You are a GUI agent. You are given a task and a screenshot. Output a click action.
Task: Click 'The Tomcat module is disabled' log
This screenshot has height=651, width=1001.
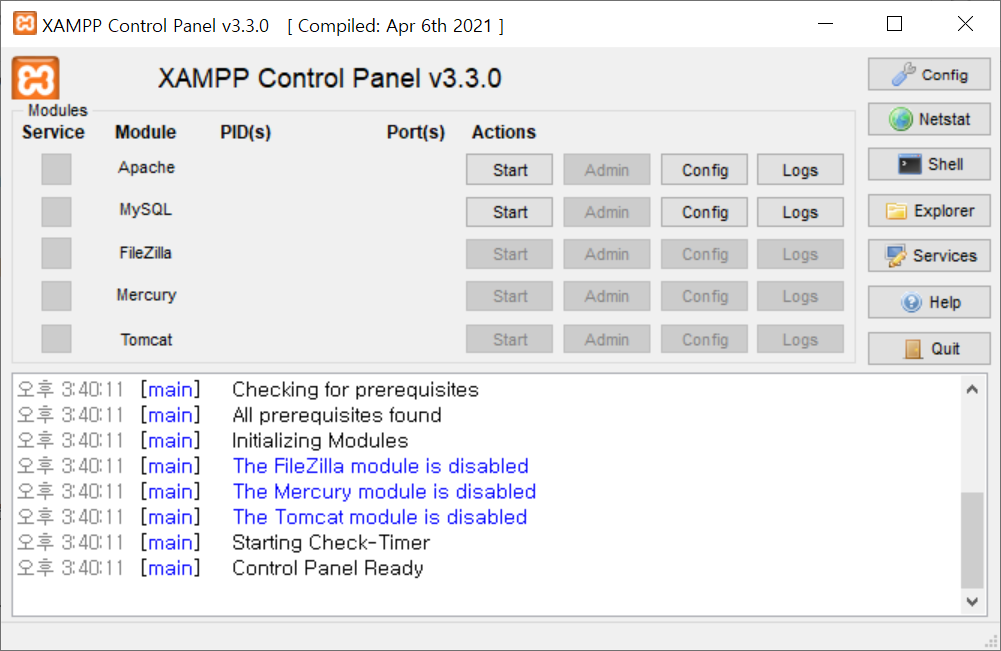(380, 517)
